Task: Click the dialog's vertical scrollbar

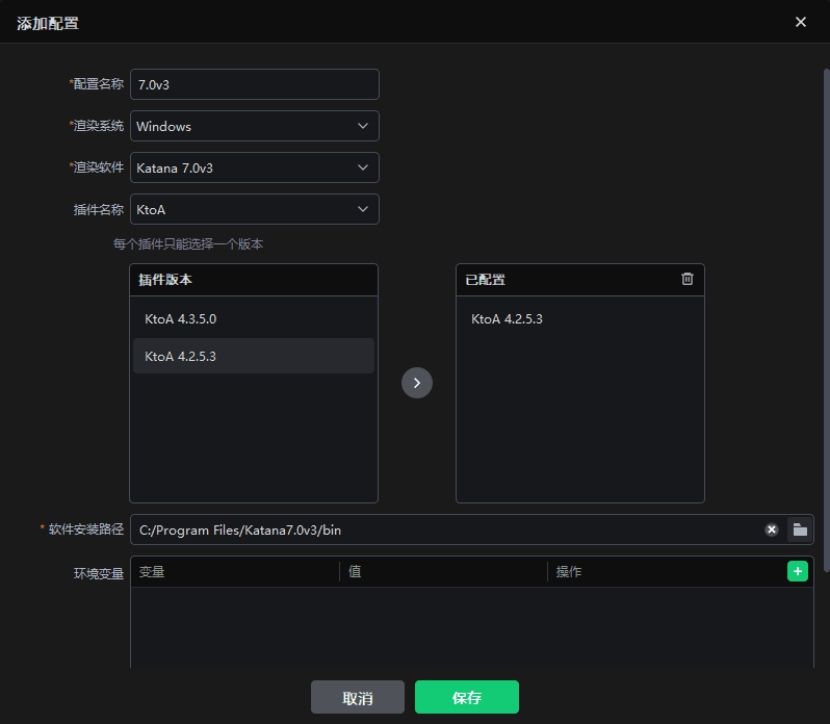Action: pyautogui.click(x=826, y=320)
